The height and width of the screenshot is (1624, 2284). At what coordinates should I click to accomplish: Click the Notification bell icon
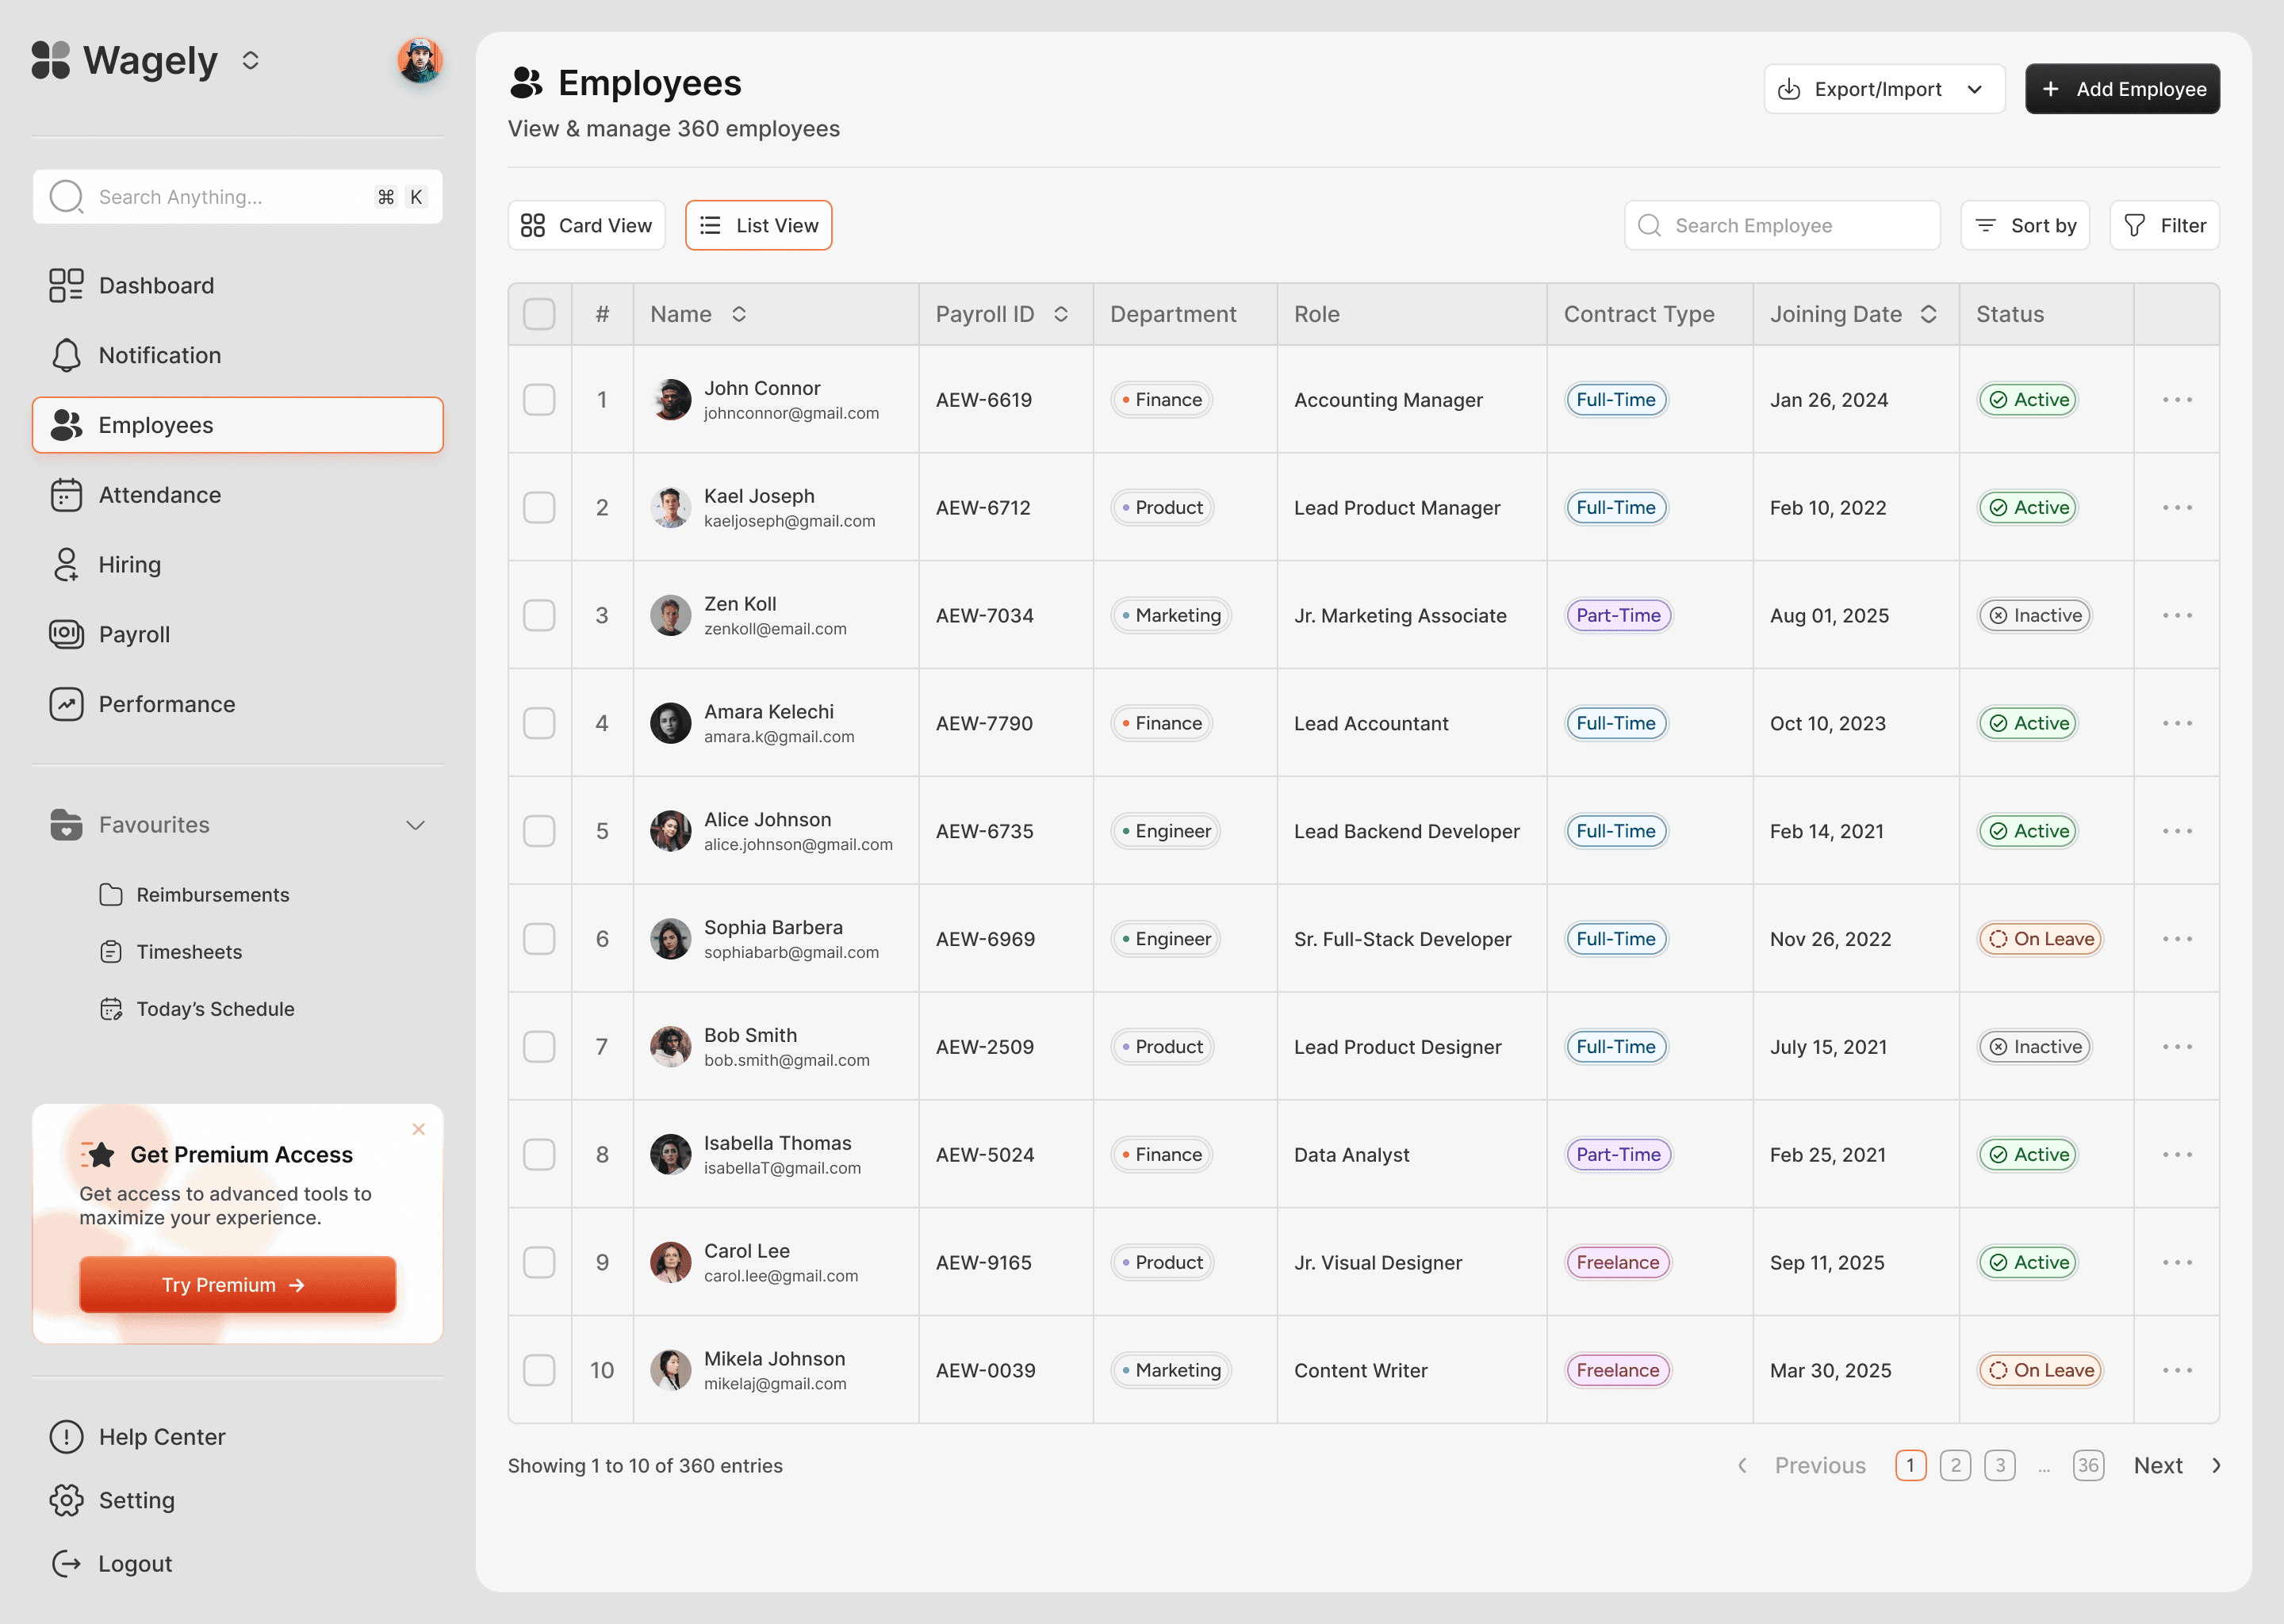(66, 355)
